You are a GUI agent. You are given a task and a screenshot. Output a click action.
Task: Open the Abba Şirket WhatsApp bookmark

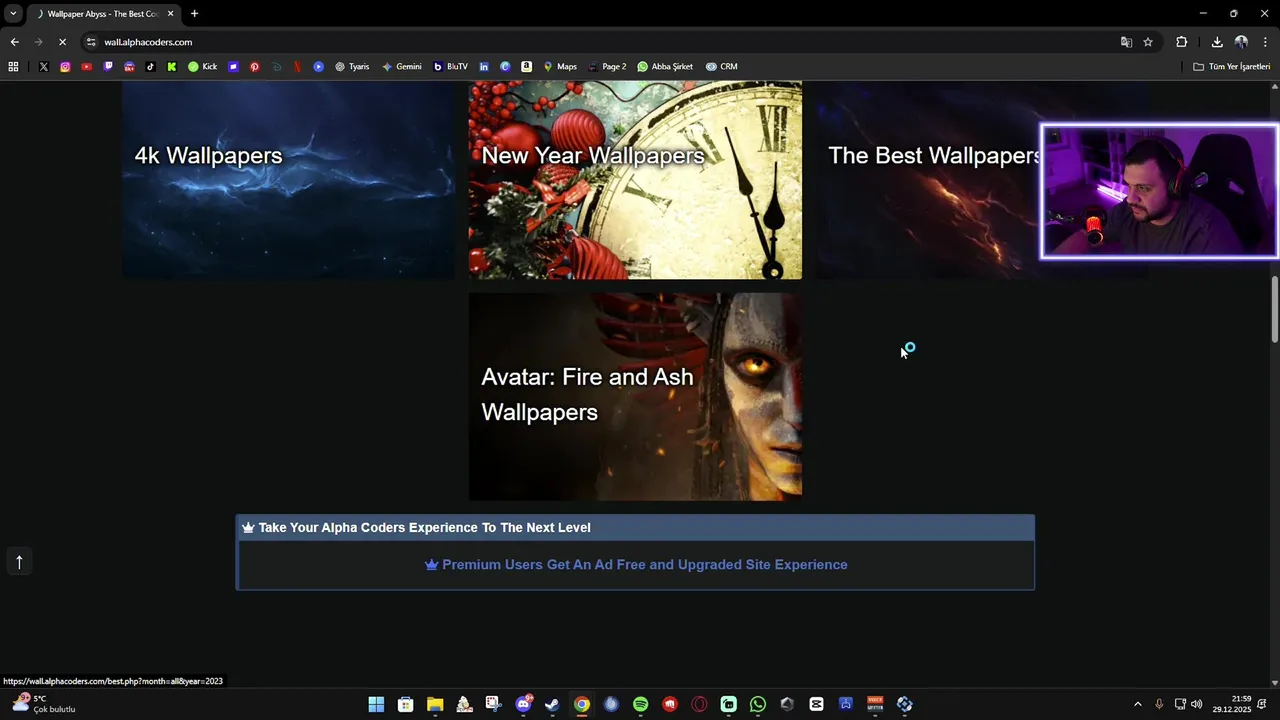665,67
